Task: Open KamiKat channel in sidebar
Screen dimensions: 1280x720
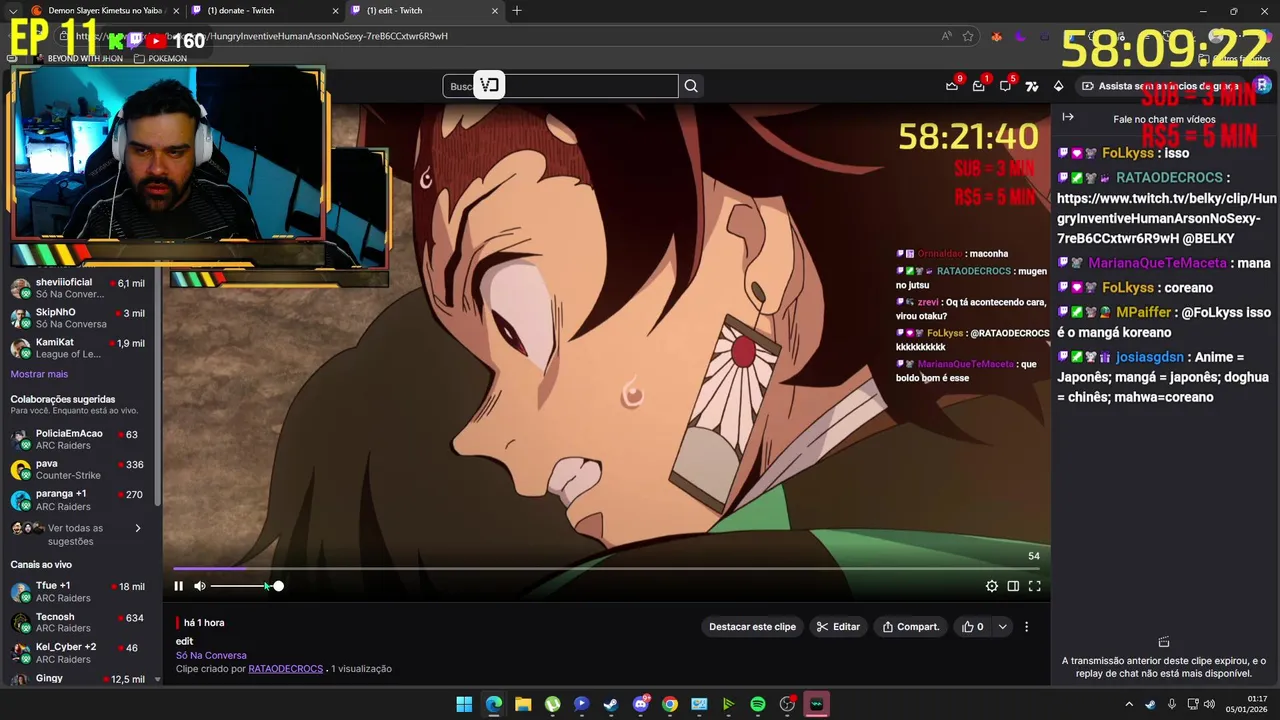Action: tap(78, 348)
